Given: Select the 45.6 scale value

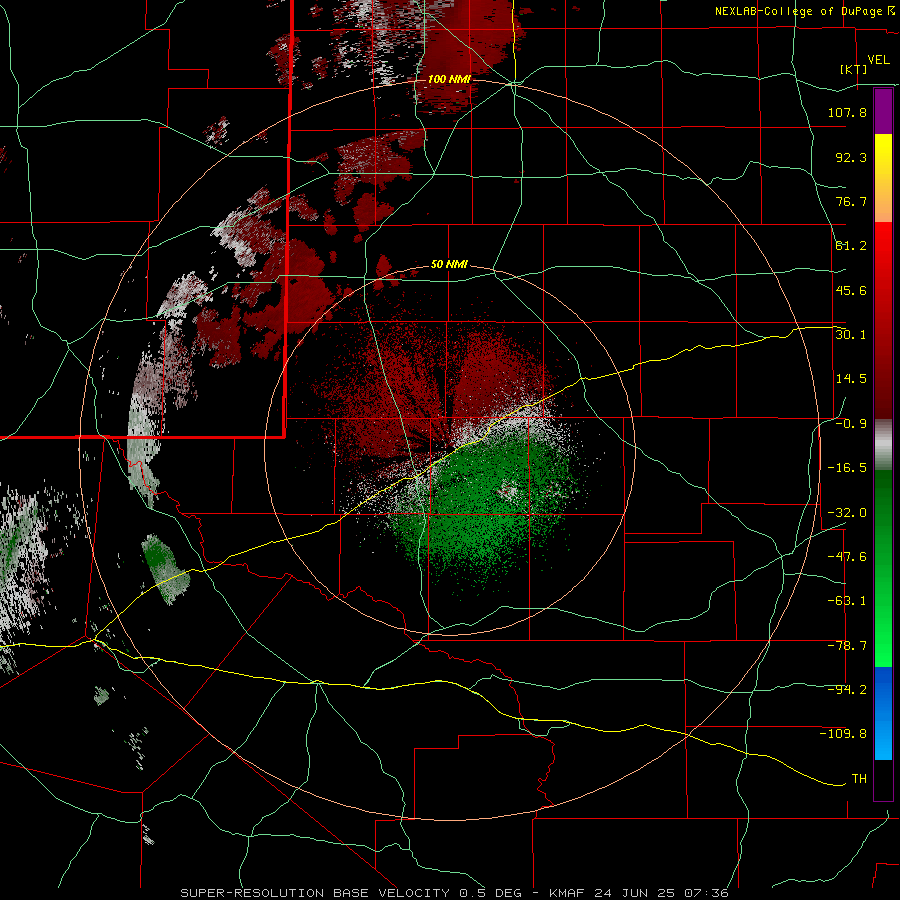Looking at the screenshot, I should pyautogui.click(x=851, y=290).
